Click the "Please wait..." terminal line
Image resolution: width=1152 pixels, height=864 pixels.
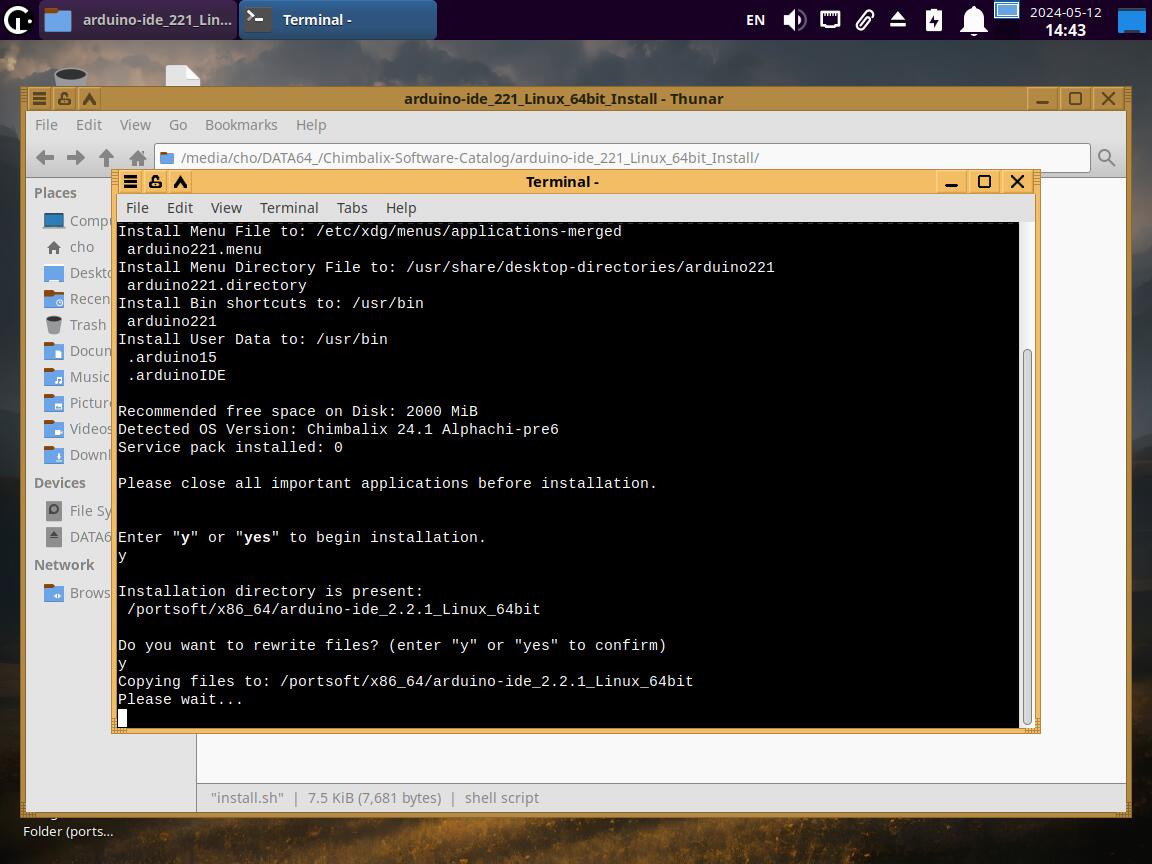tap(180, 699)
